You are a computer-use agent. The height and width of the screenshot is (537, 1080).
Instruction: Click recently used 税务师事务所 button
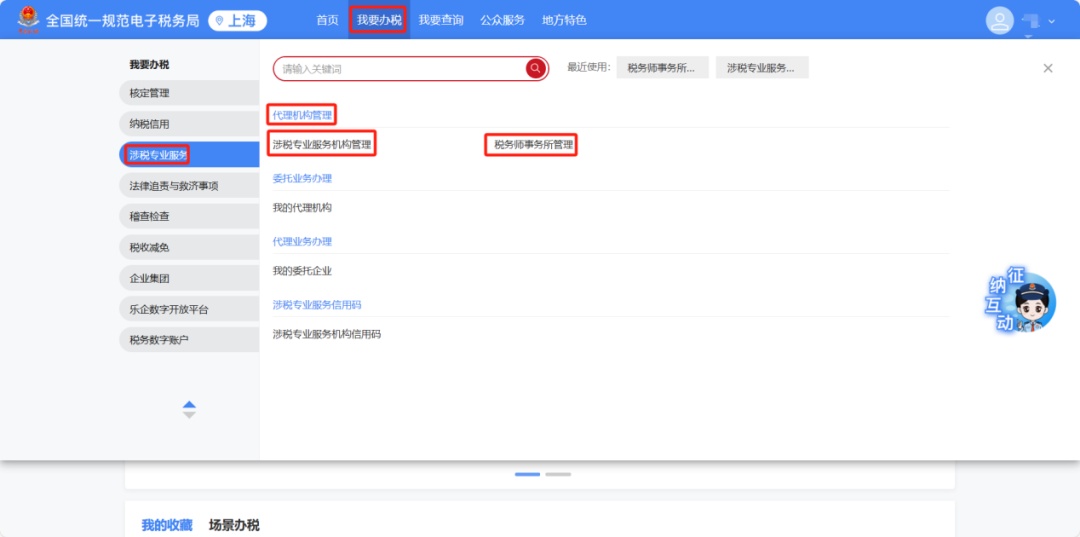pyautogui.click(x=662, y=68)
